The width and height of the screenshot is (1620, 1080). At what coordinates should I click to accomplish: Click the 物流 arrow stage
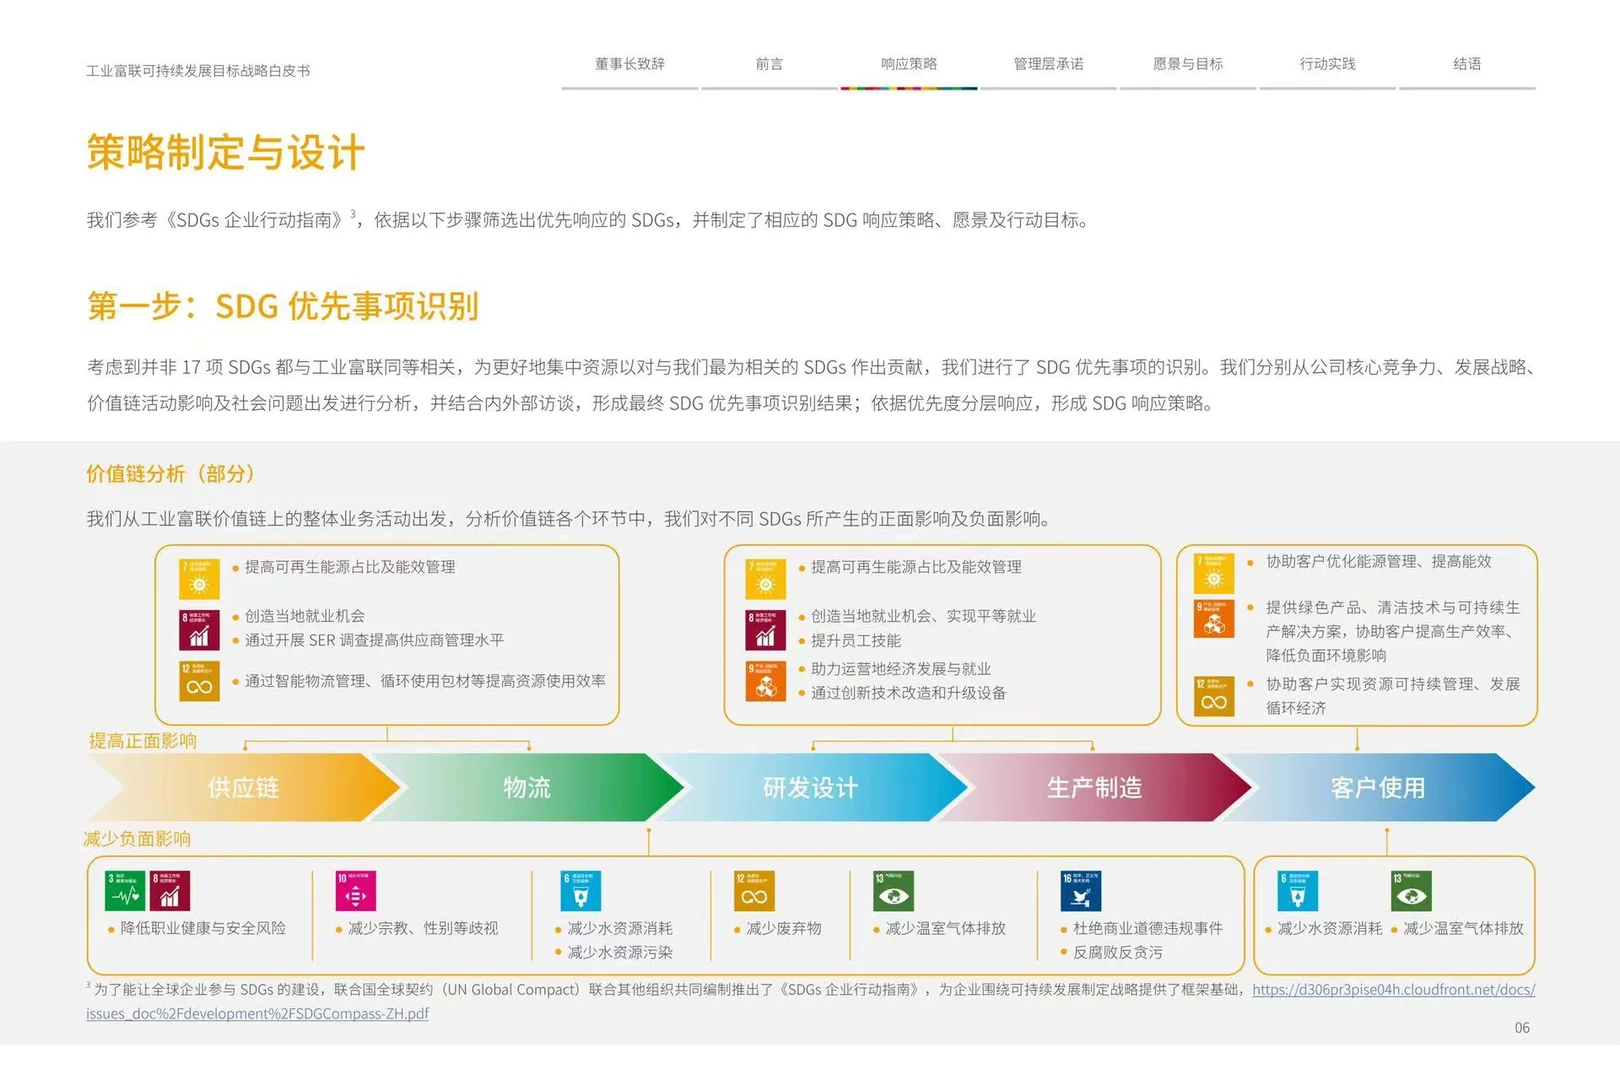pos(527,788)
